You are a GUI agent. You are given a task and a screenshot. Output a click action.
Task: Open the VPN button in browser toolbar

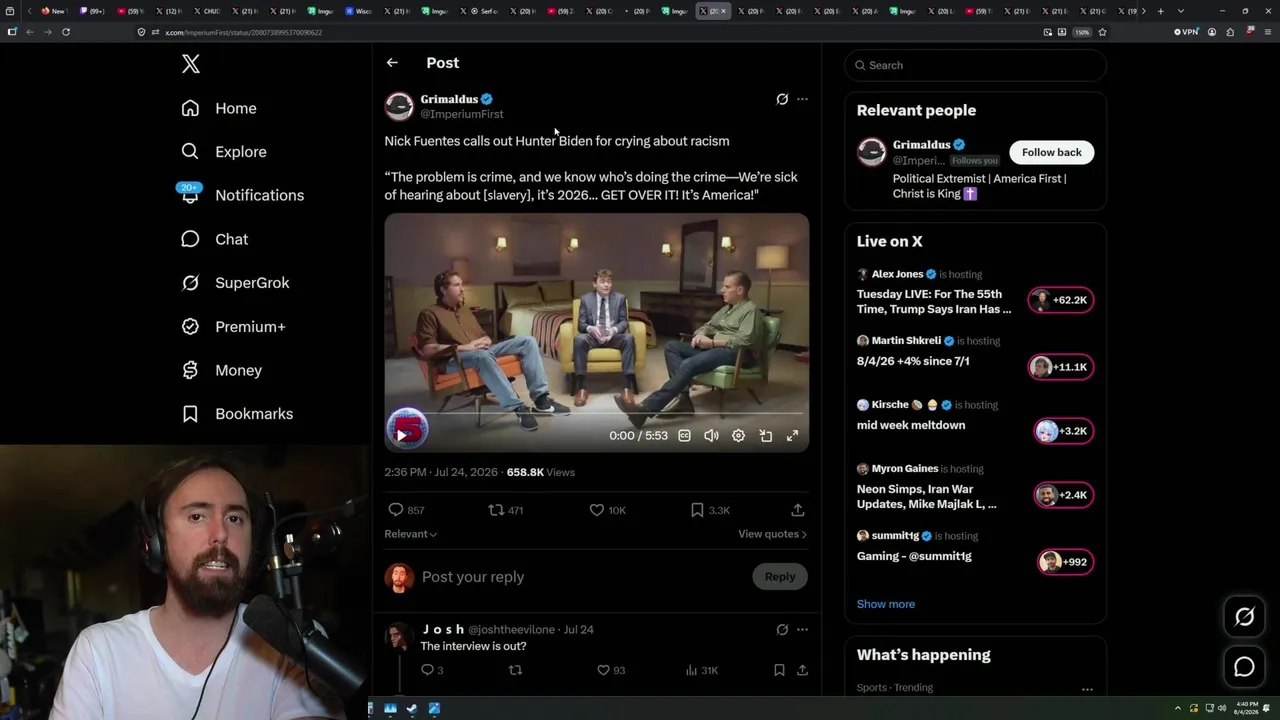(x=1186, y=32)
